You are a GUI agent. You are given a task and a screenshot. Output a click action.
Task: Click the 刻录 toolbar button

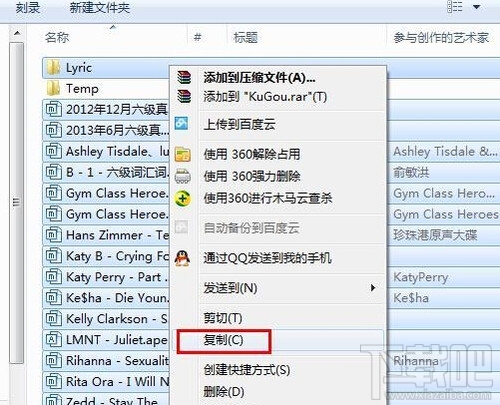tap(28, 8)
